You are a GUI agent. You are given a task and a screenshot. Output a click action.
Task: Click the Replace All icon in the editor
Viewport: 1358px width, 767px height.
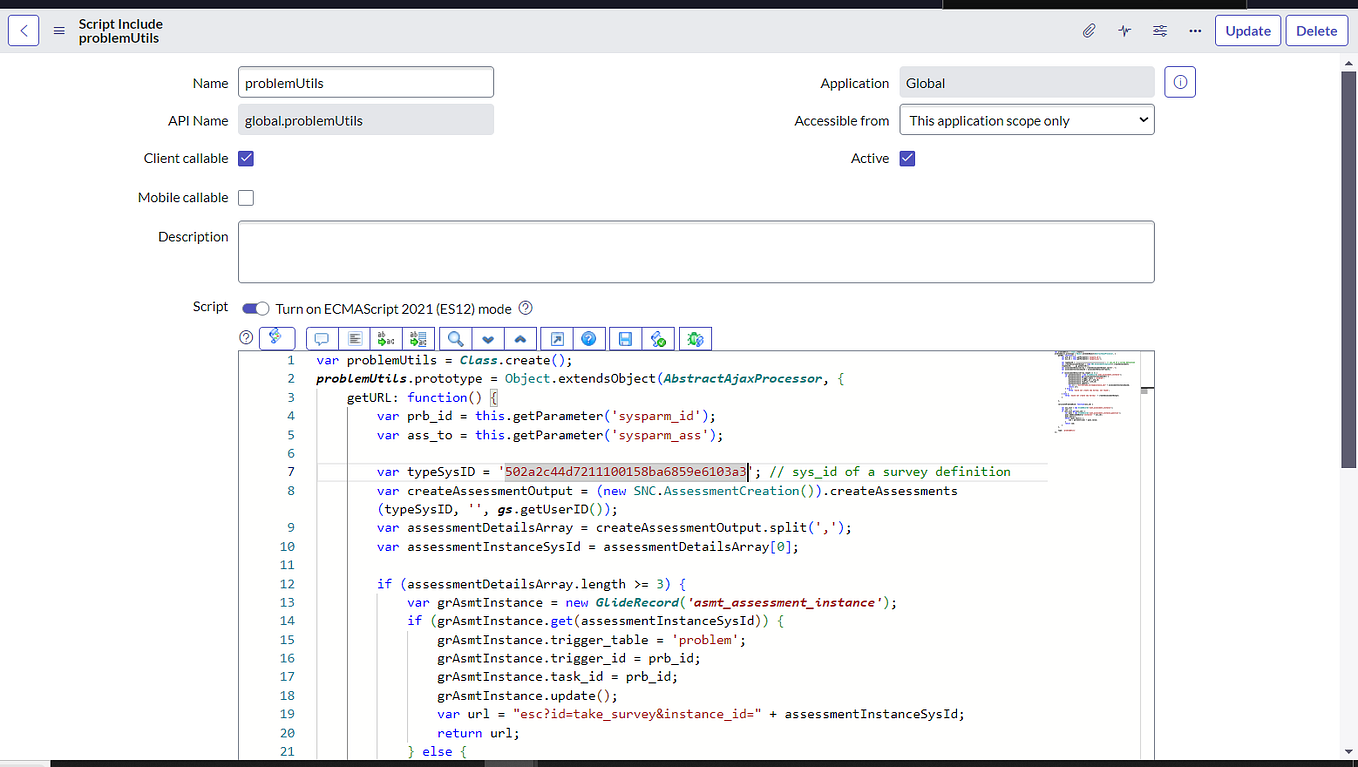pos(418,338)
